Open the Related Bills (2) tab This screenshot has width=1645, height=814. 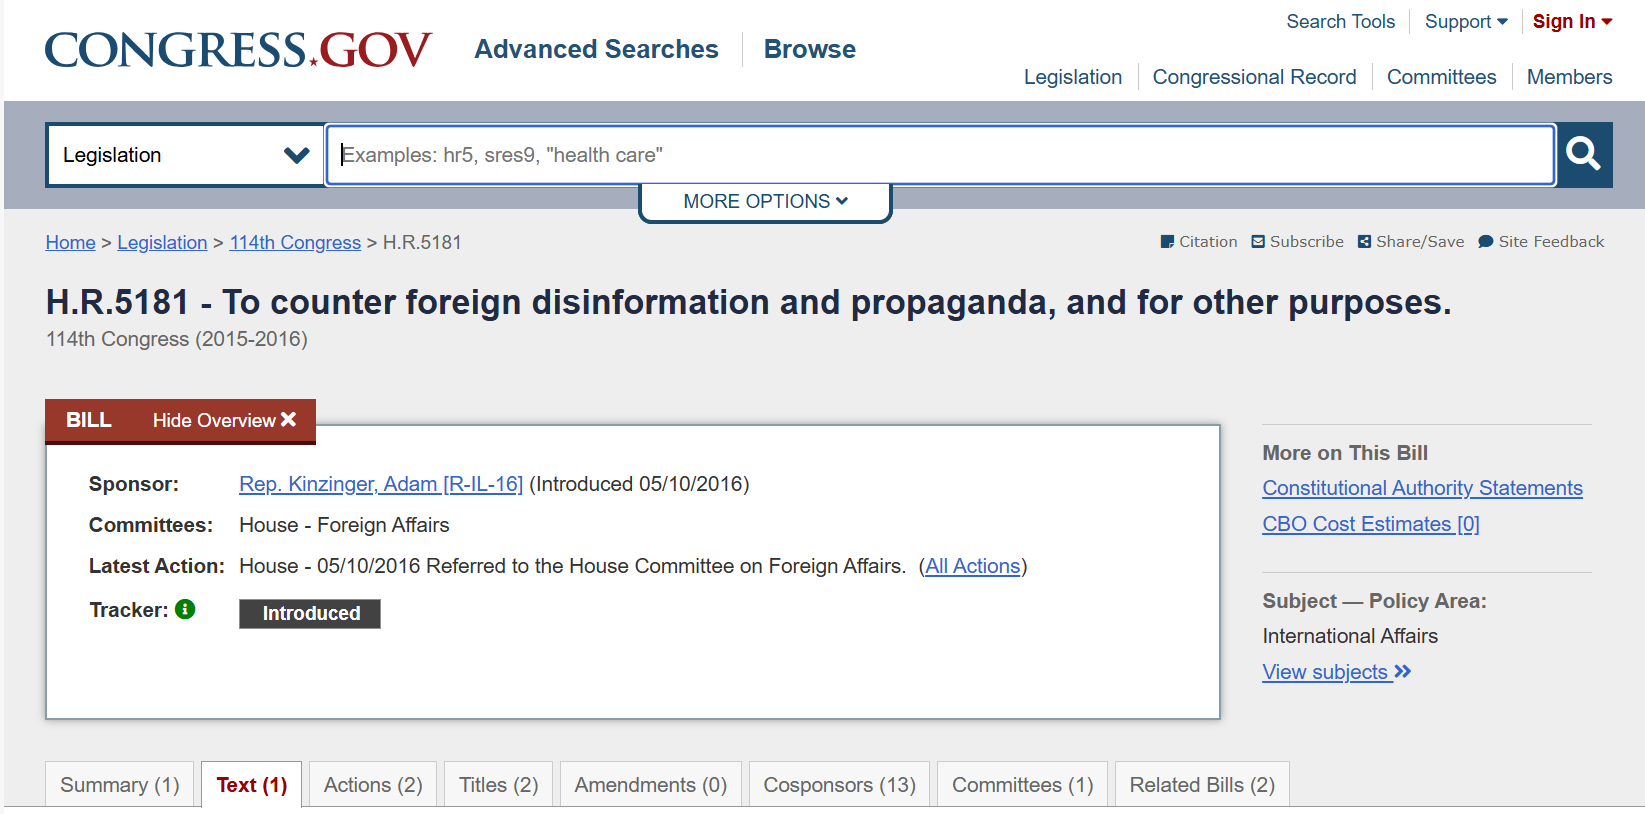(x=1202, y=785)
